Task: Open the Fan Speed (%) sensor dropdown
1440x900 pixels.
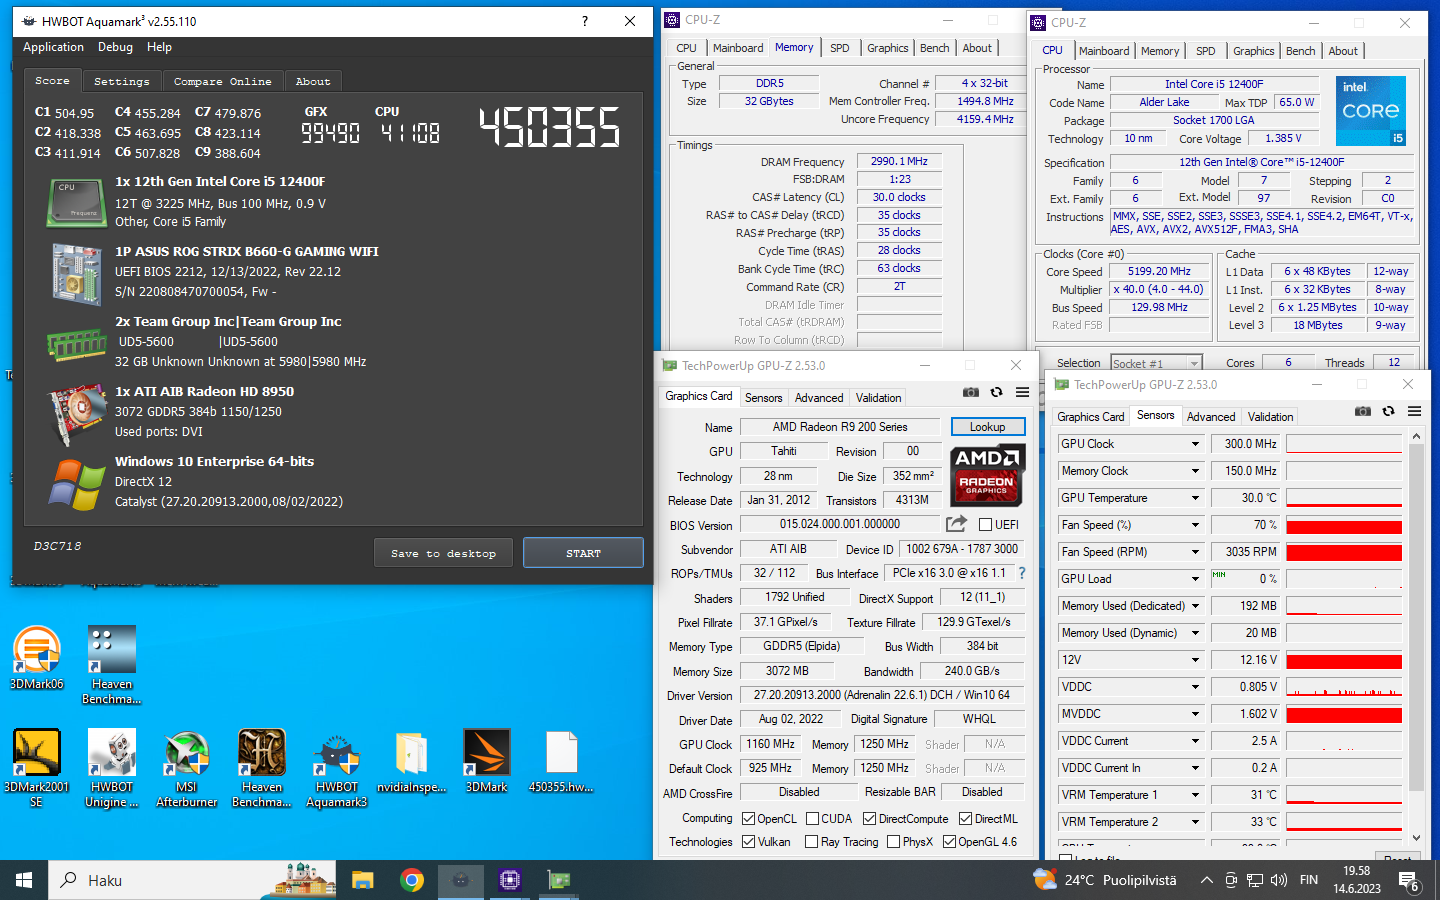Action: pos(1195,525)
